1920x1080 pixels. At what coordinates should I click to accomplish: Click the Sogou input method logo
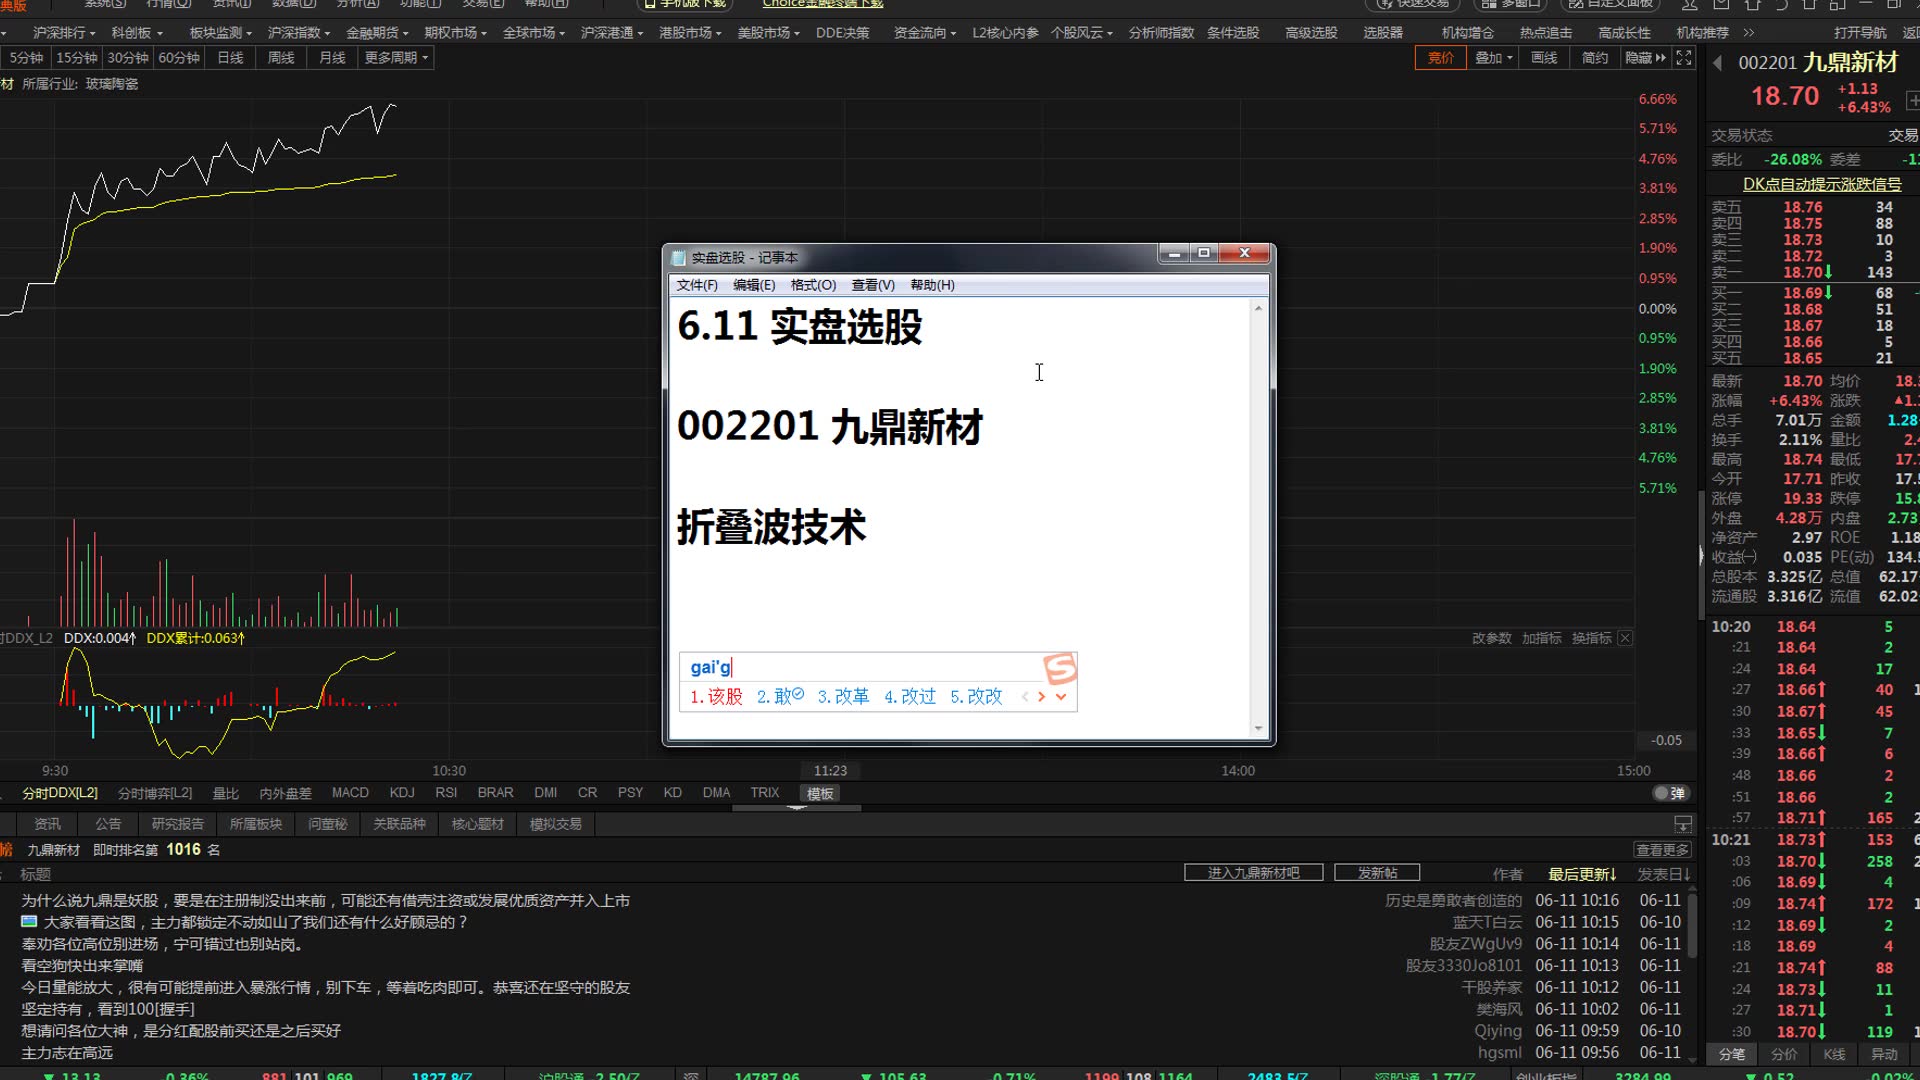coord(1059,667)
